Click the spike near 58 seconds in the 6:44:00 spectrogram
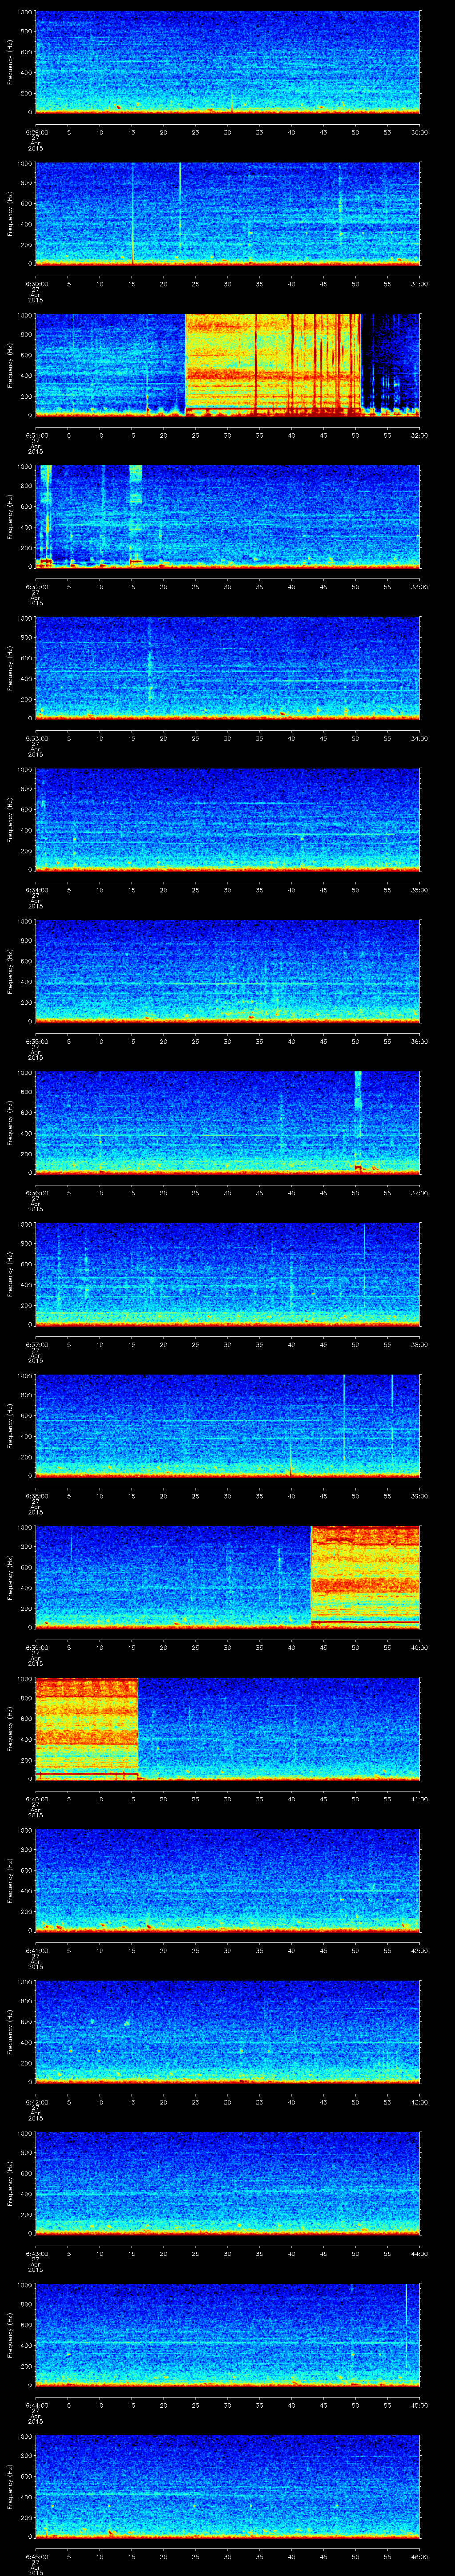This screenshot has width=455, height=2576. pyautogui.click(x=406, y=2325)
